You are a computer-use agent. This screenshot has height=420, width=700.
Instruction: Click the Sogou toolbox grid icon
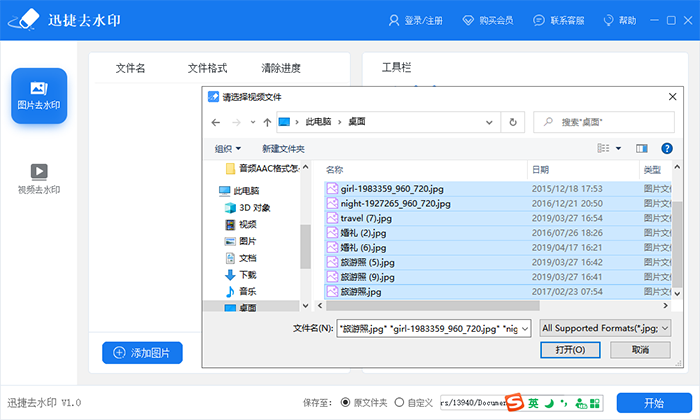click(x=595, y=403)
